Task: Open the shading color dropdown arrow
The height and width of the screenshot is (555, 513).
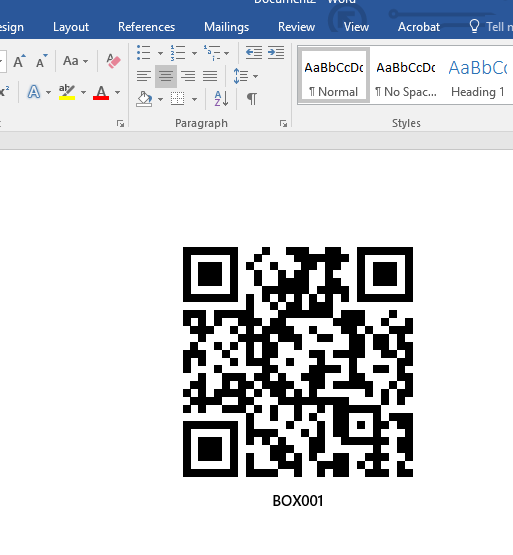Action: click(160, 99)
